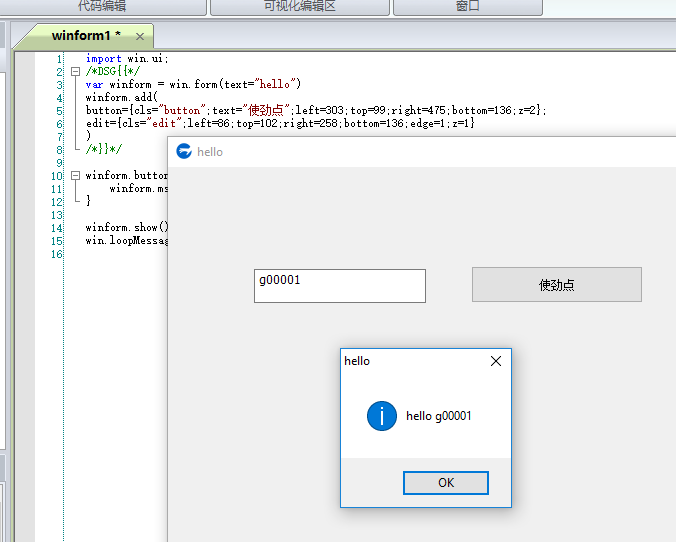Switch to the winform1 tab
Screen dimensions: 676x542
pyautogui.click(x=86, y=36)
